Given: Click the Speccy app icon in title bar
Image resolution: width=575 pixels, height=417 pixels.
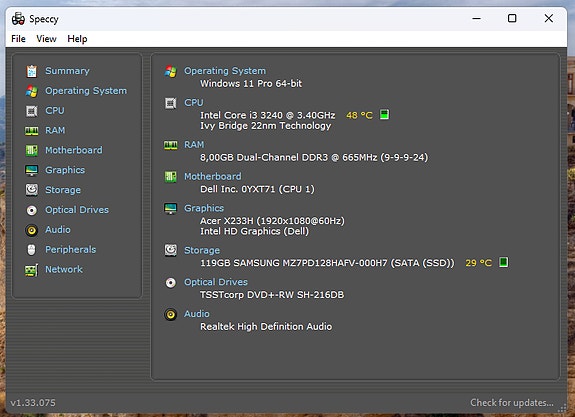Looking at the screenshot, I should tap(18, 19).
